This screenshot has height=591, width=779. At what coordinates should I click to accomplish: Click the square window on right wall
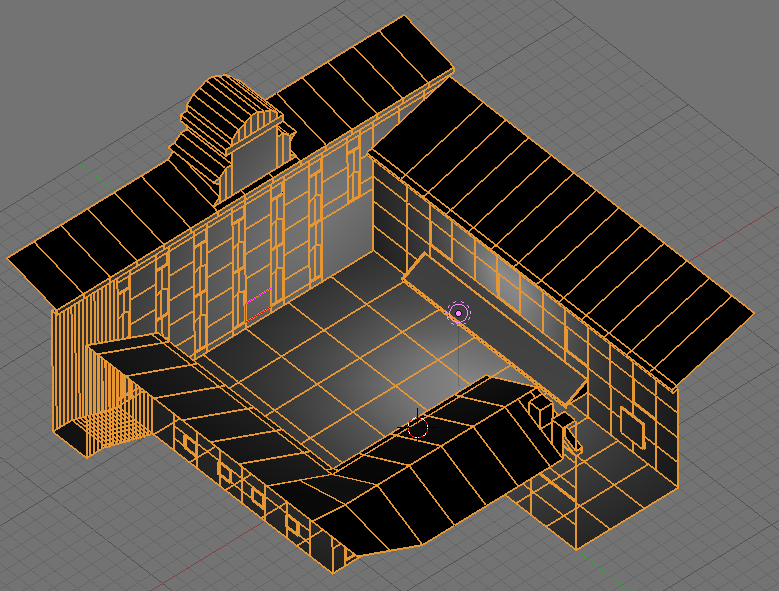coord(632,426)
